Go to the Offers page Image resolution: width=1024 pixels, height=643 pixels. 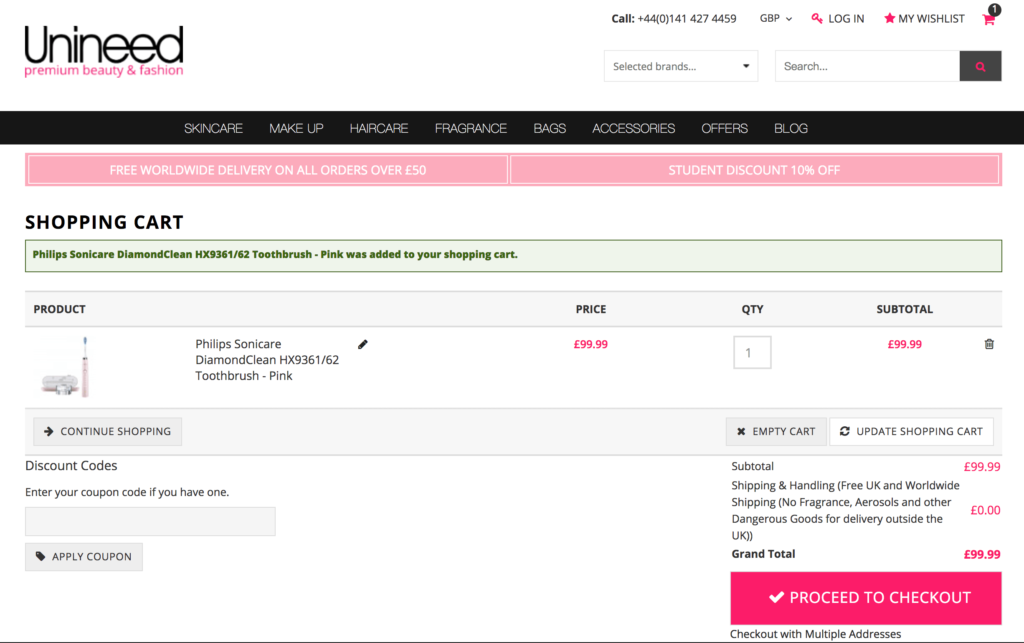tap(724, 129)
